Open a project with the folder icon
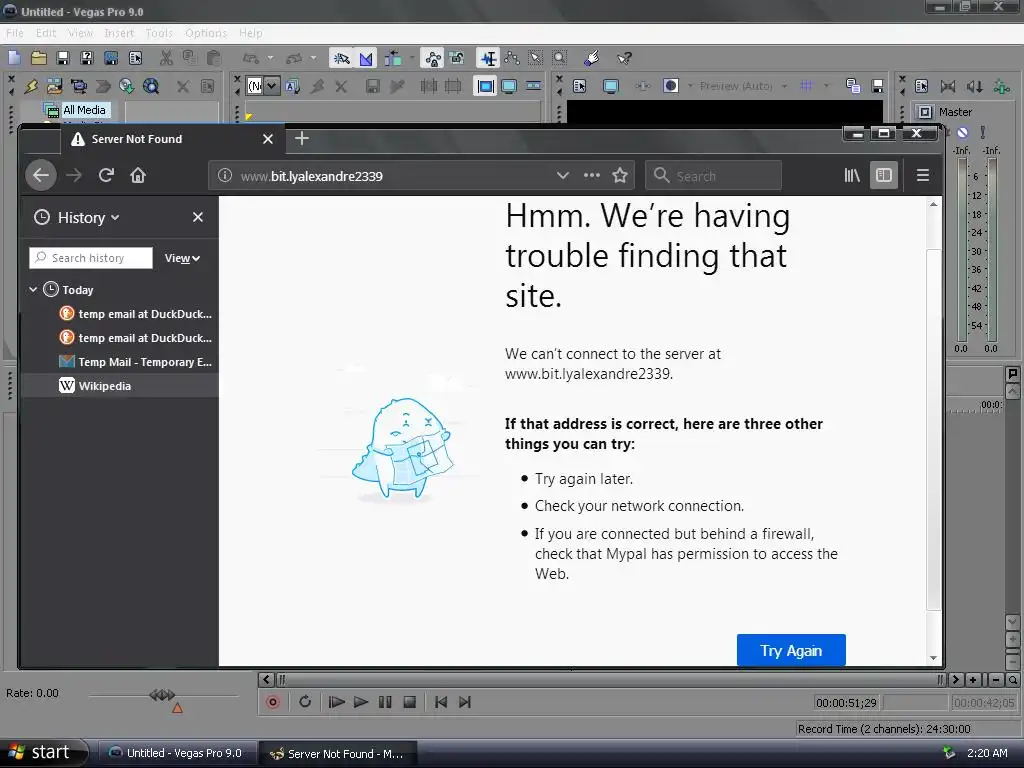Screen dimensions: 1024x768 39,58
